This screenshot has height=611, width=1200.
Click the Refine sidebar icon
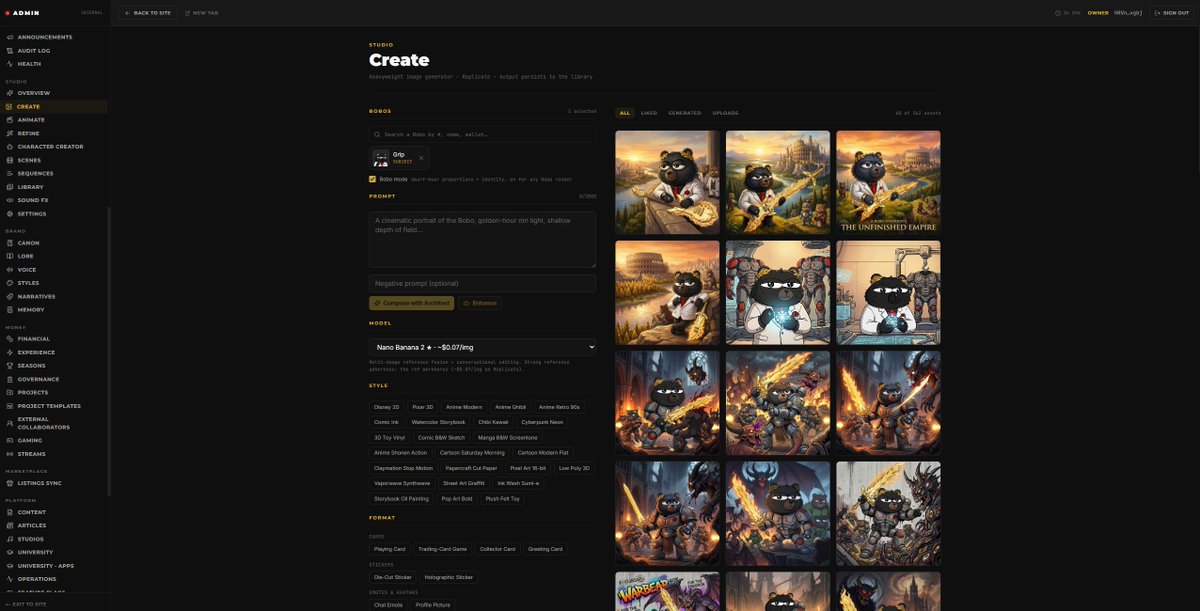9,133
